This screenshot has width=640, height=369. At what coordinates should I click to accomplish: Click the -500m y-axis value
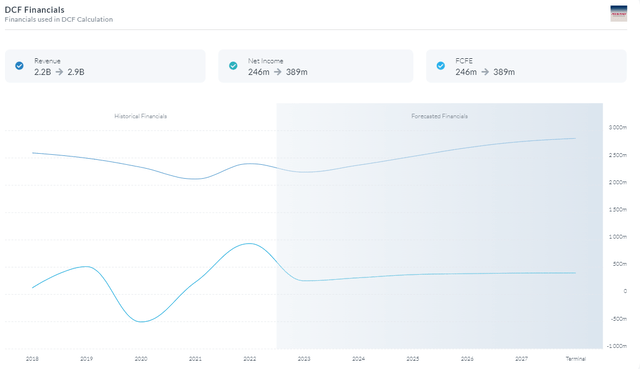point(619,319)
